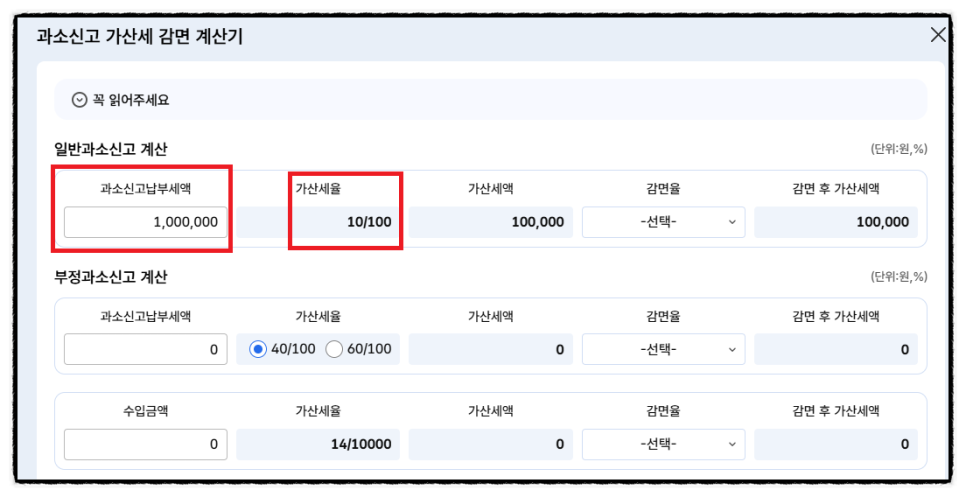Click the 가산세액 value 100,000 field

pyautogui.click(x=491, y=222)
